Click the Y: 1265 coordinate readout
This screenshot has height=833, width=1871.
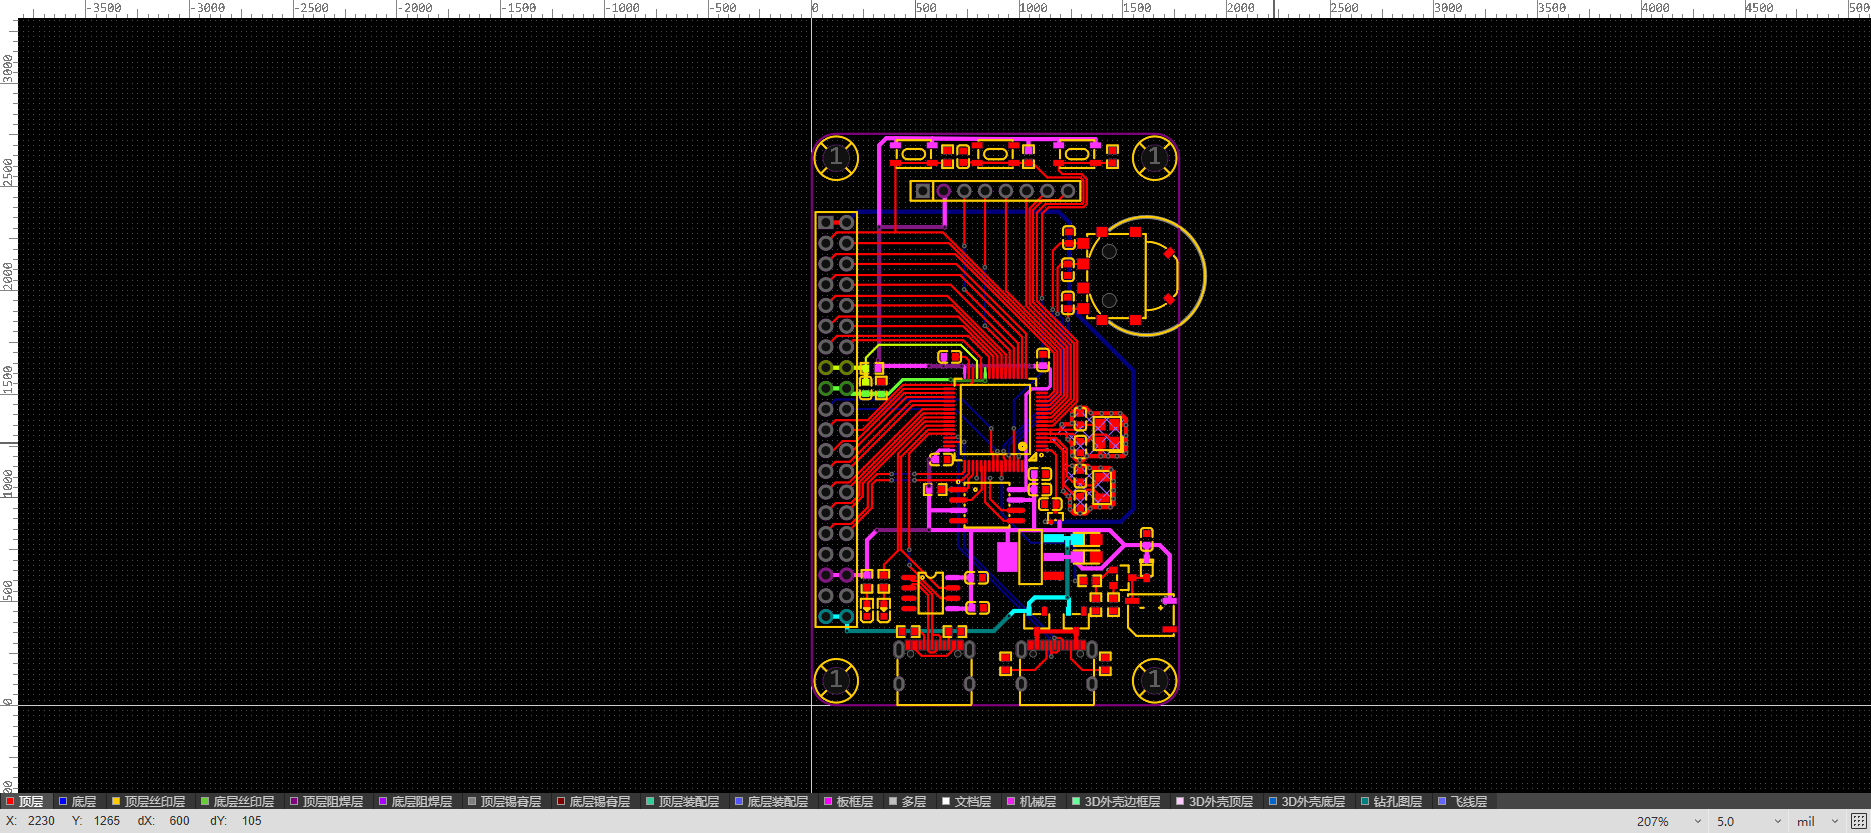(x=96, y=821)
